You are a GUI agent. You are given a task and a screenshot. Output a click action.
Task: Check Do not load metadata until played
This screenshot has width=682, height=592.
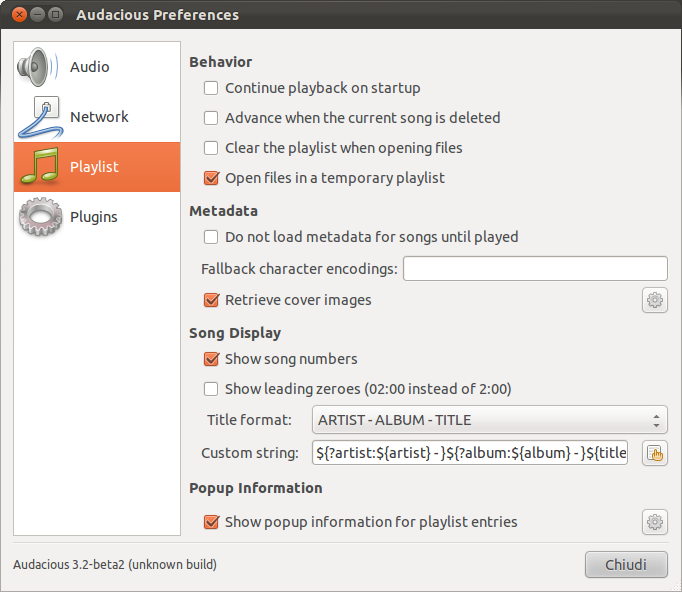(x=211, y=237)
